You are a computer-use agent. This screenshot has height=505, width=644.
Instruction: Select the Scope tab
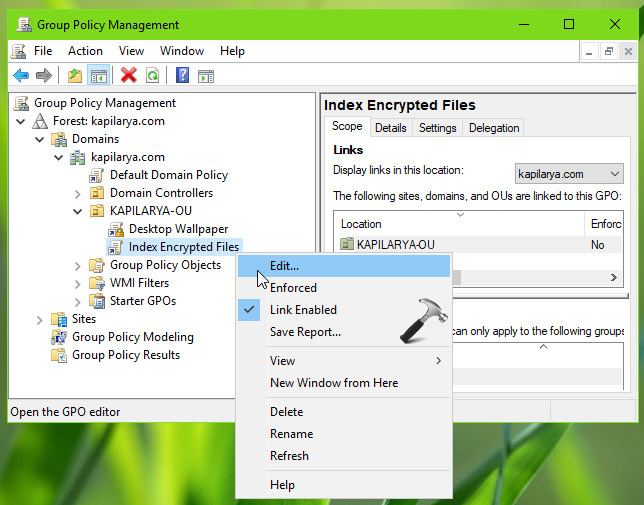(x=347, y=126)
